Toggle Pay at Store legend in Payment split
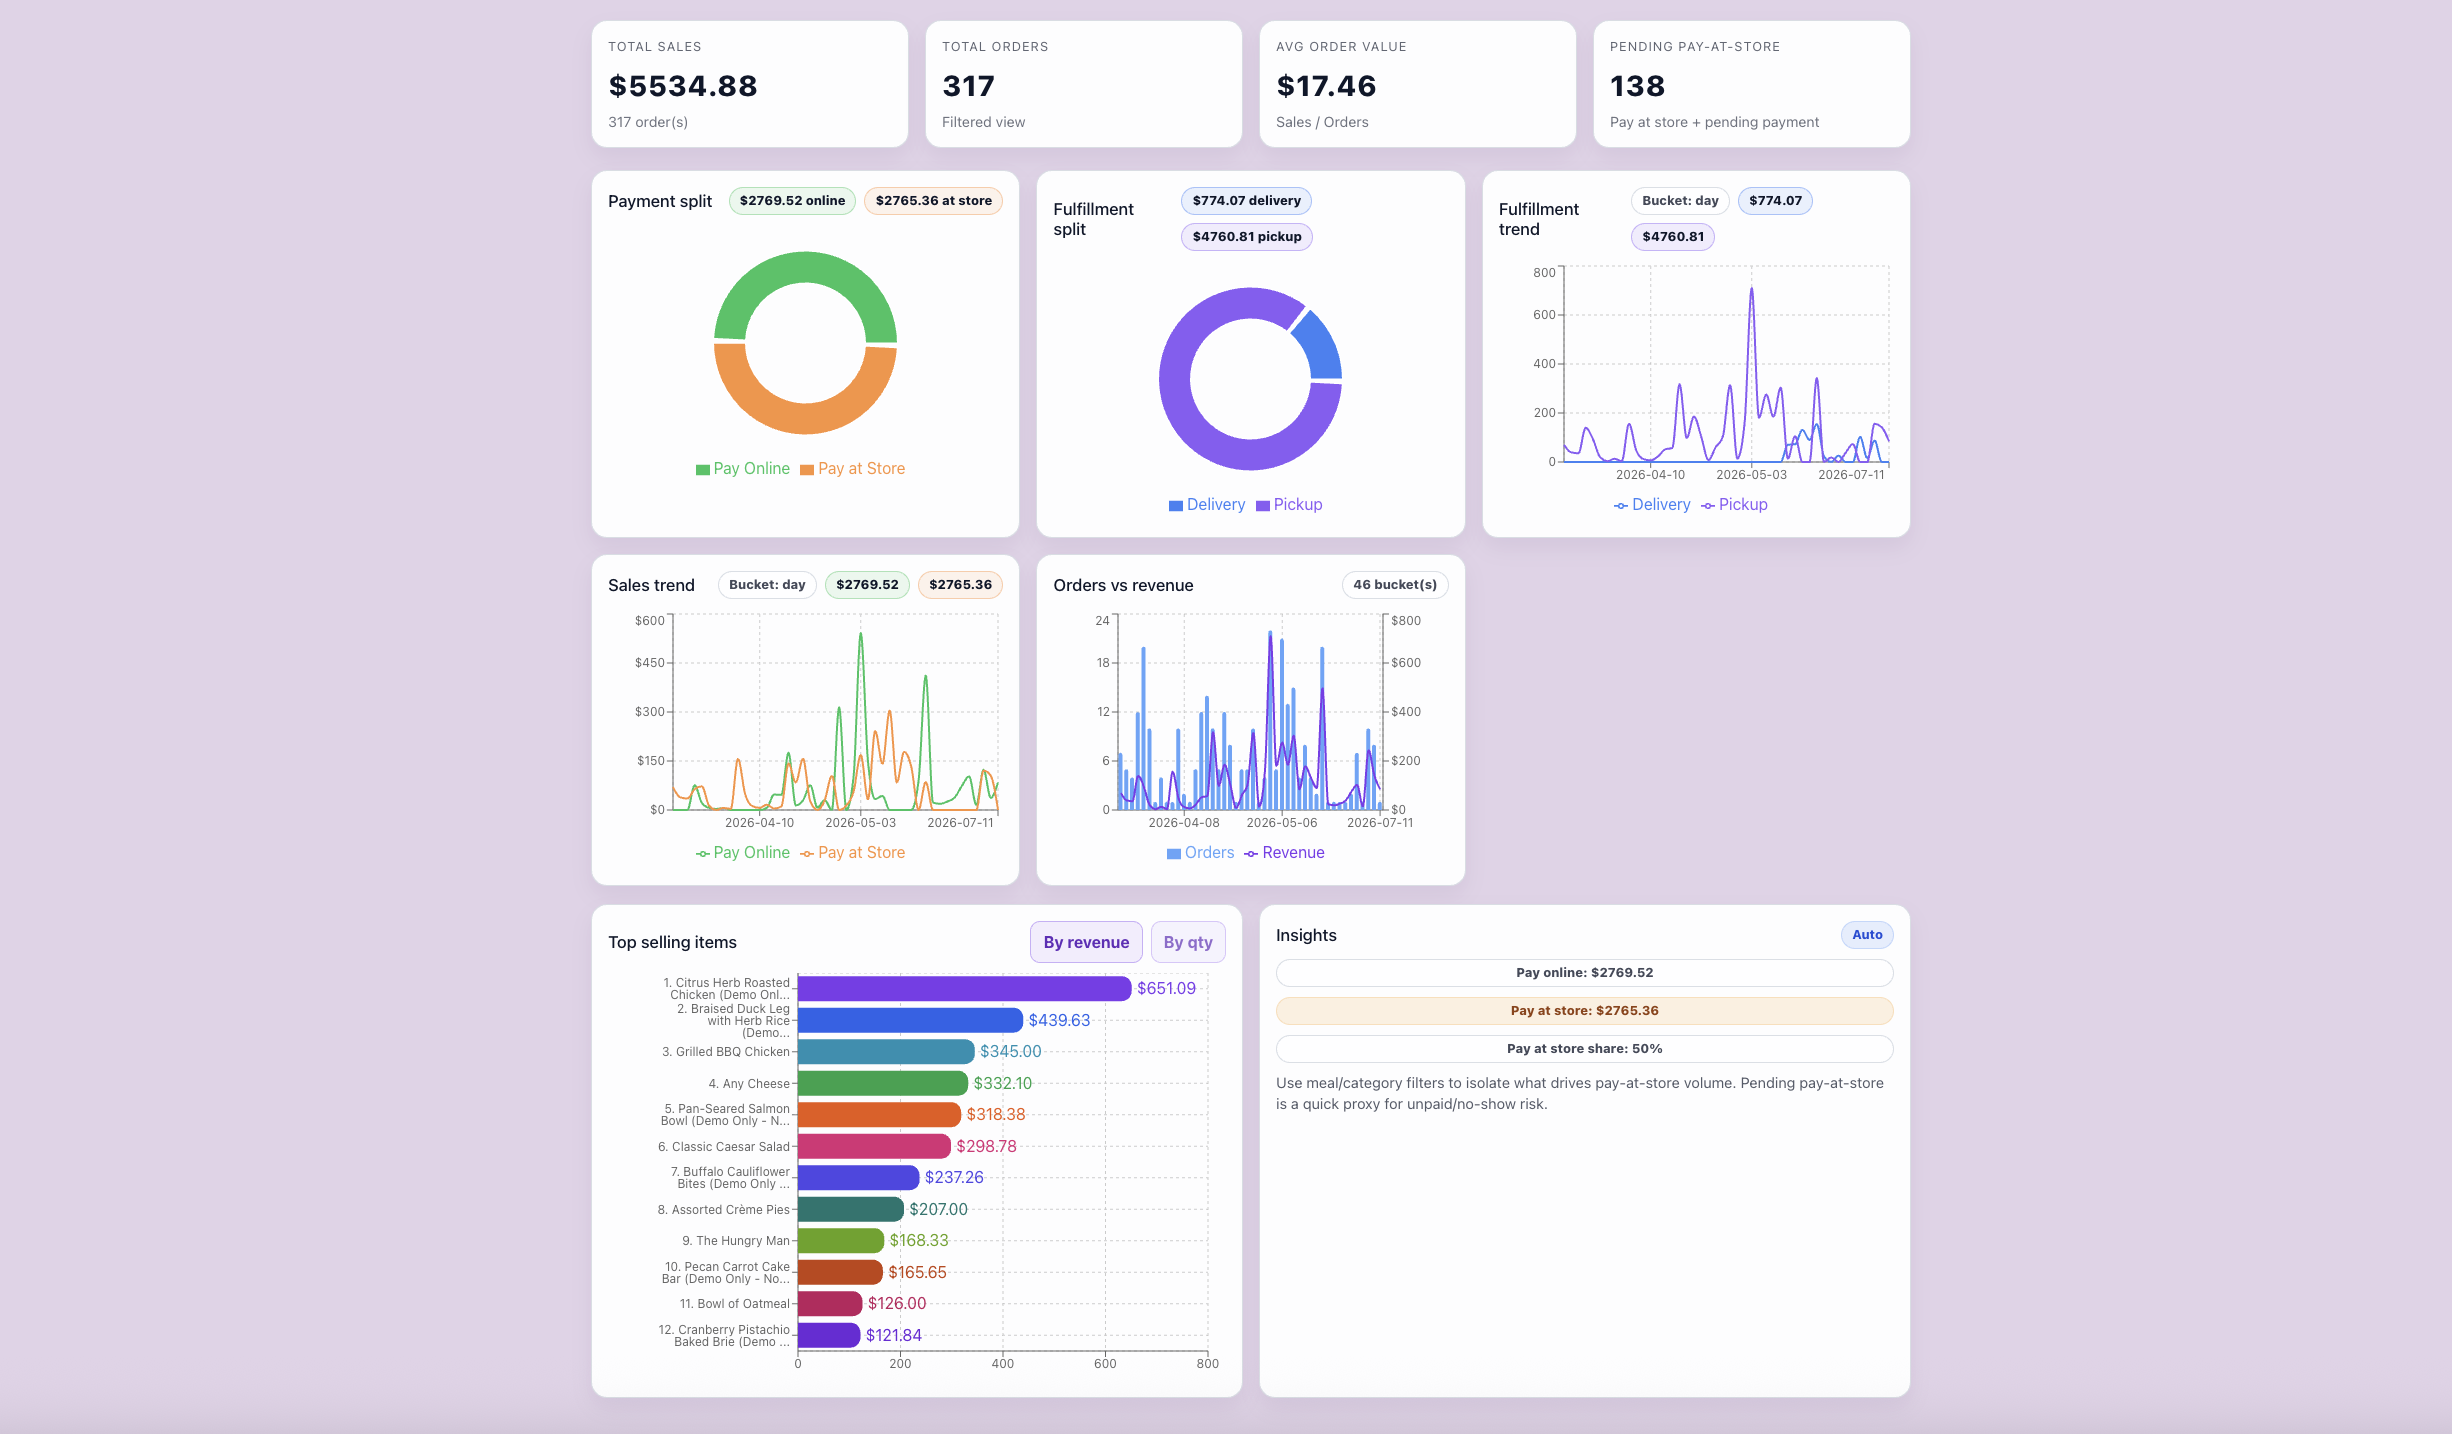 pyautogui.click(x=853, y=468)
